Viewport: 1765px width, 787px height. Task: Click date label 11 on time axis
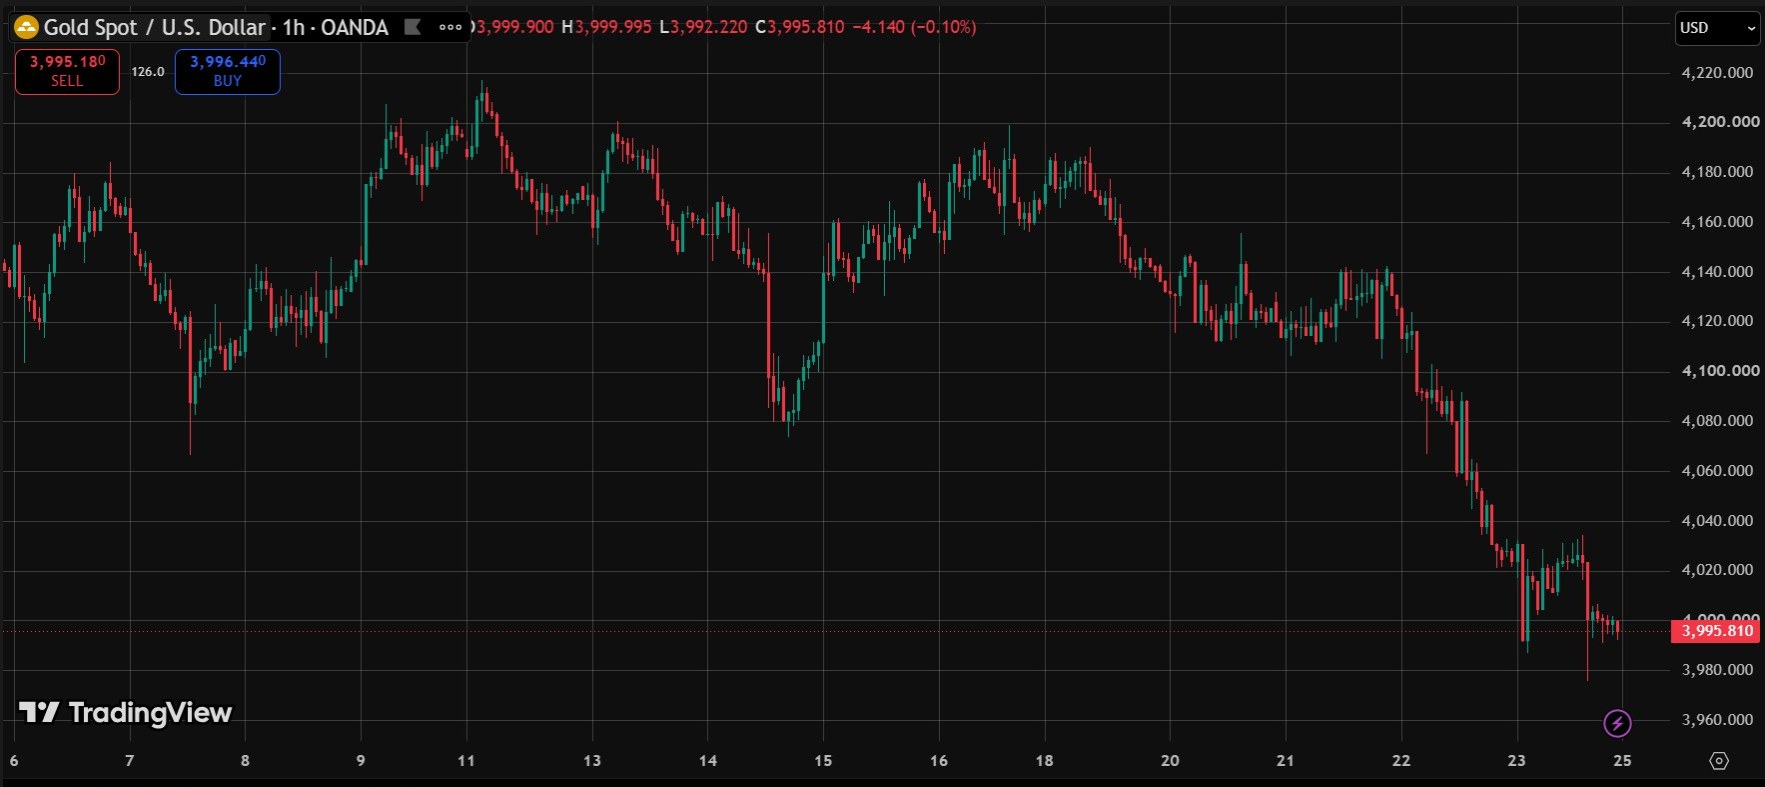(x=466, y=761)
